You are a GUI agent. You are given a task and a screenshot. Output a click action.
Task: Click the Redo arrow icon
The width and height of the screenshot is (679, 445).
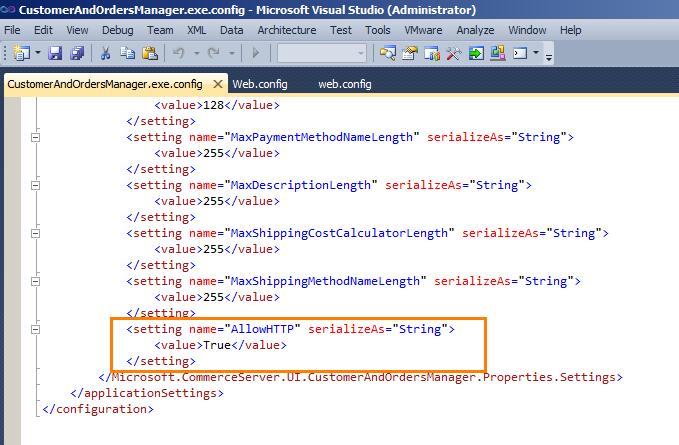pos(213,53)
